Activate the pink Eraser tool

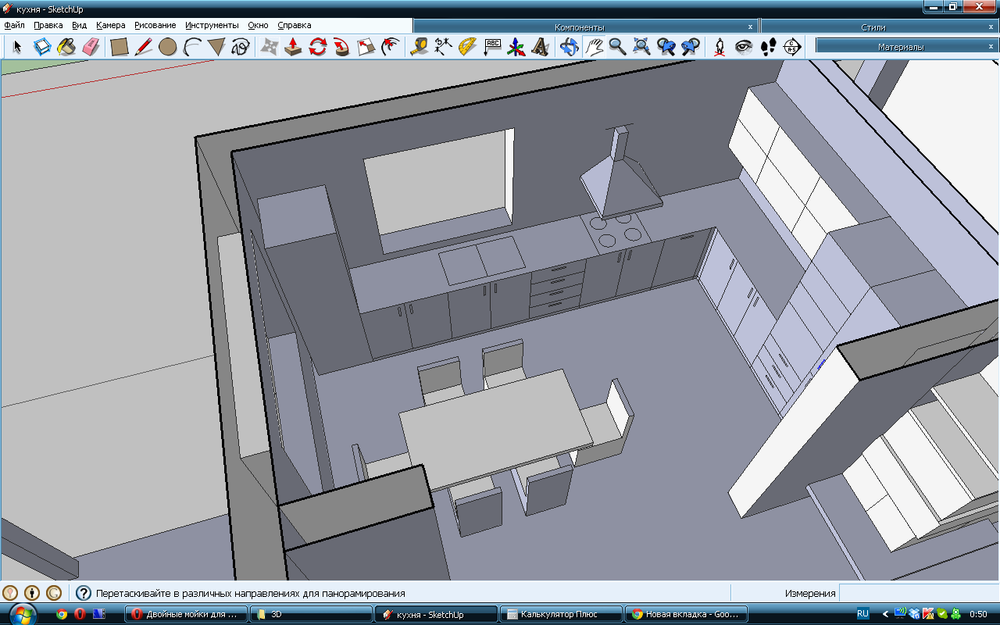point(91,47)
